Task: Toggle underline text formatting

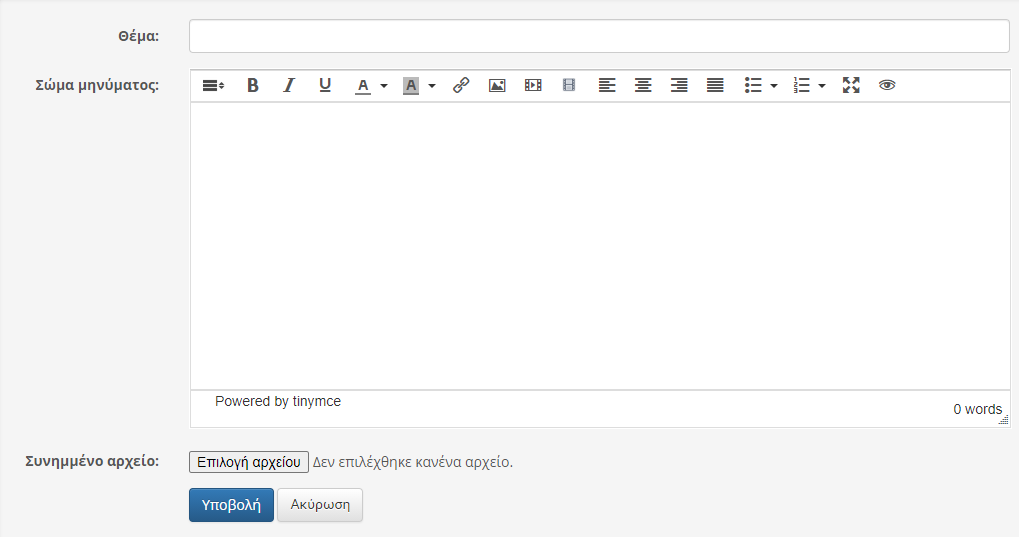Action: click(x=325, y=86)
